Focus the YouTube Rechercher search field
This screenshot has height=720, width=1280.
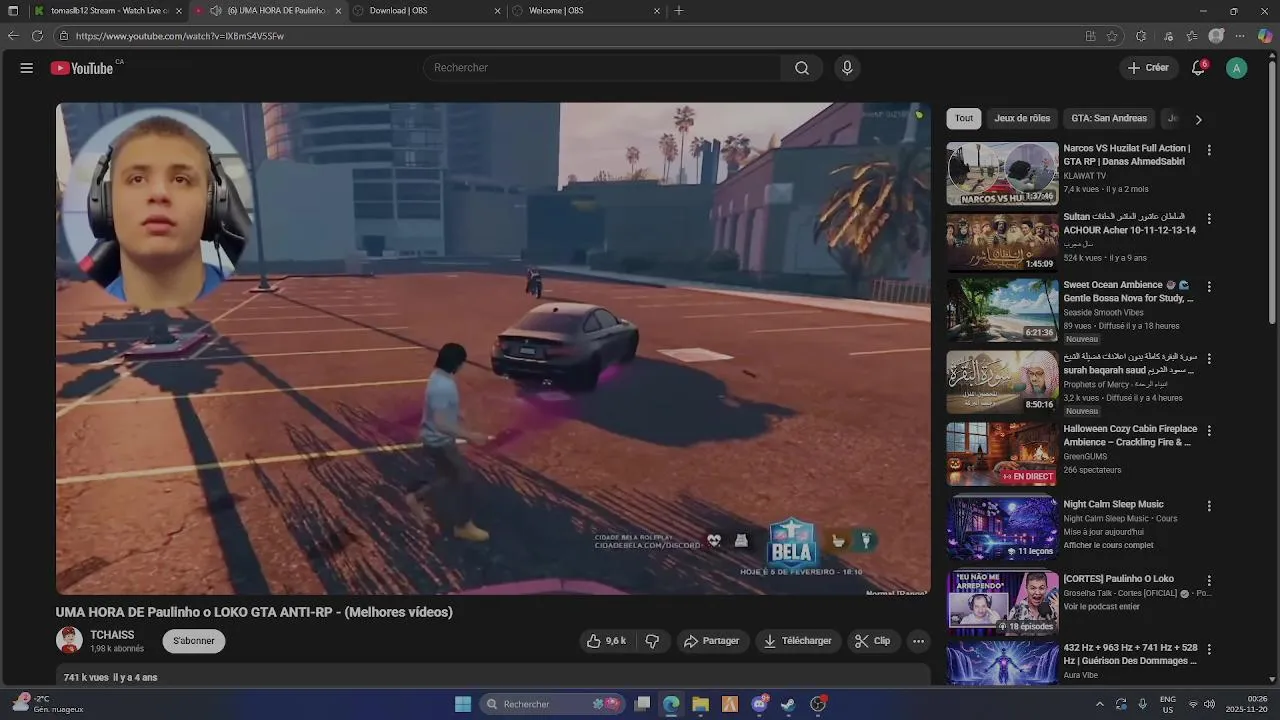pyautogui.click(x=602, y=68)
